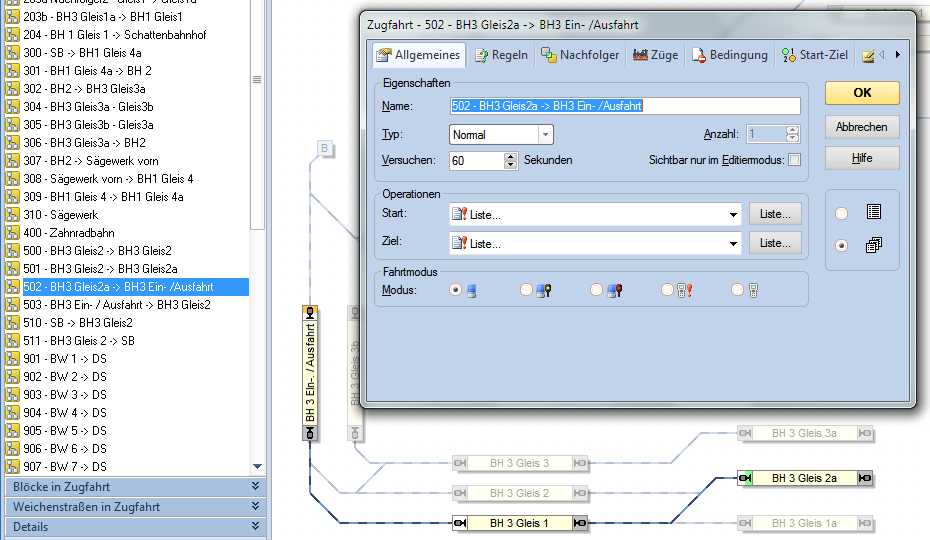Click the icon on the Züge tab
The height and width of the screenshot is (540, 930).
tap(639, 55)
